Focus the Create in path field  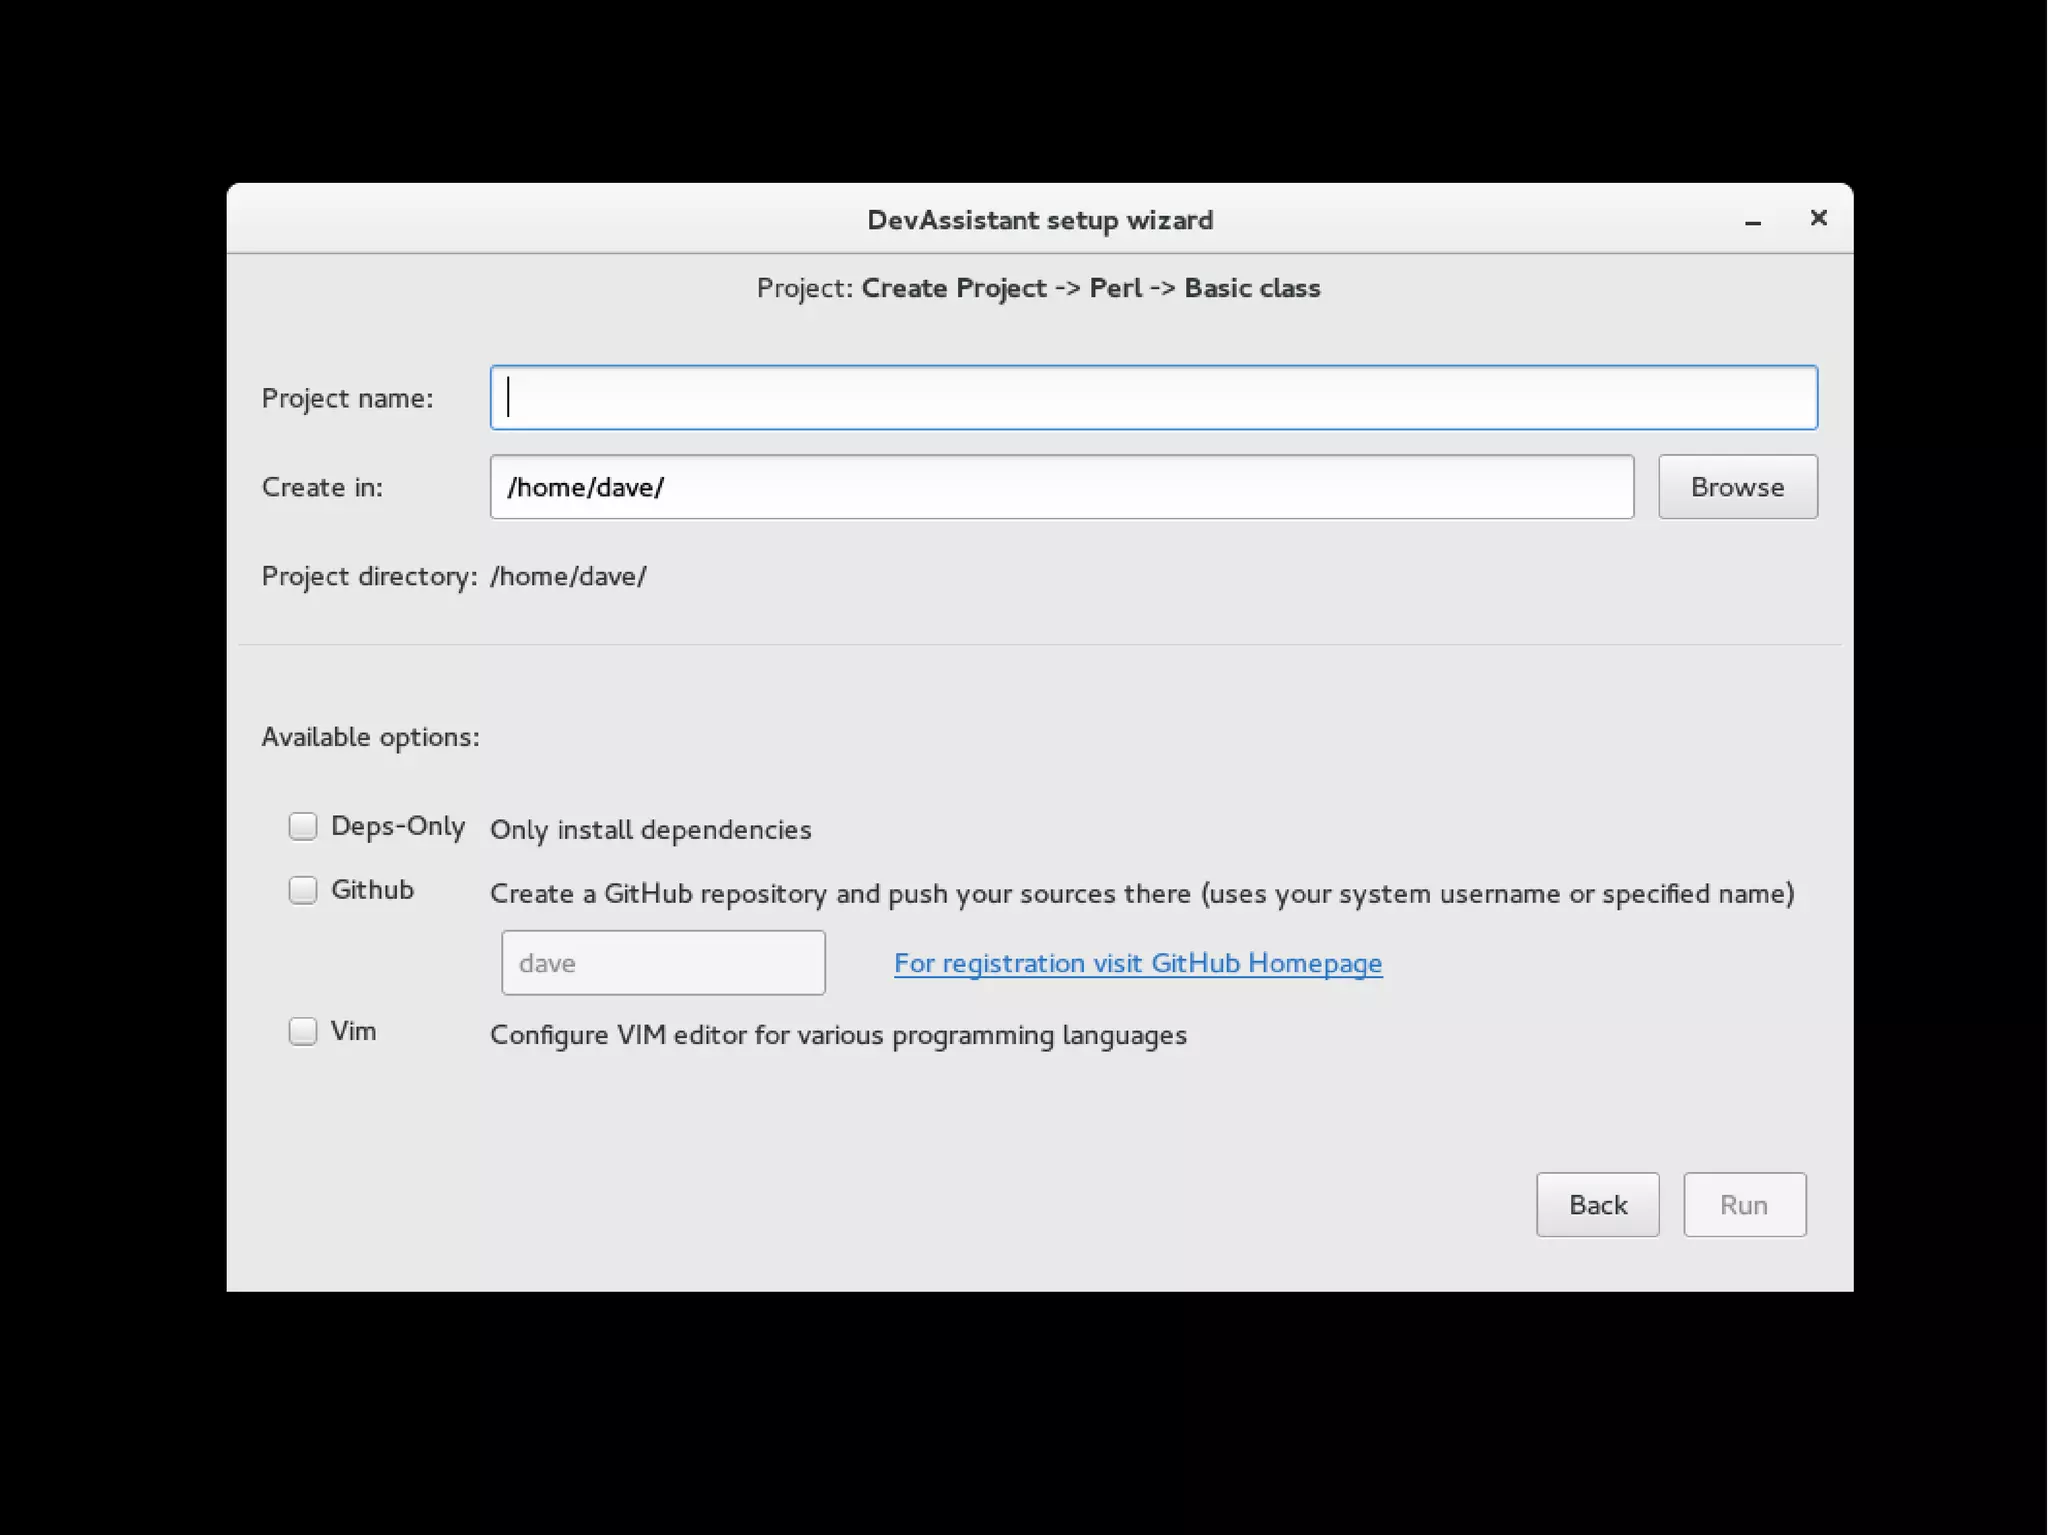[1061, 487]
